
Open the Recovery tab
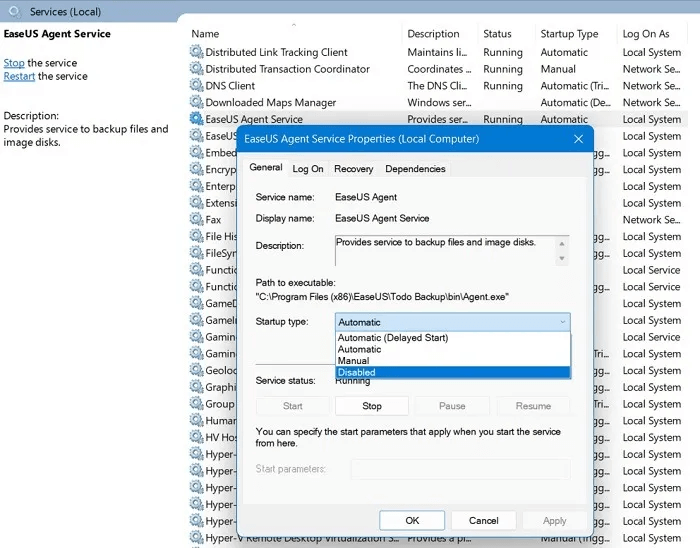tap(353, 169)
